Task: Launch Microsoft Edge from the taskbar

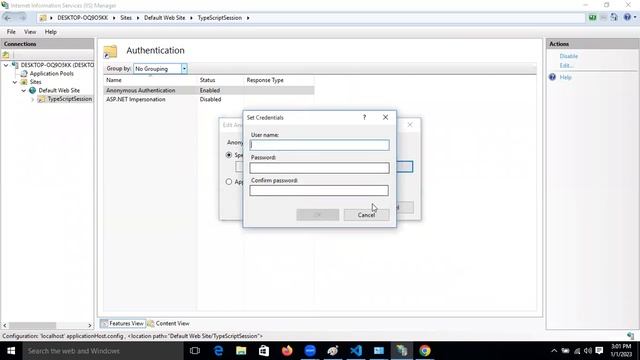Action: pos(218,351)
